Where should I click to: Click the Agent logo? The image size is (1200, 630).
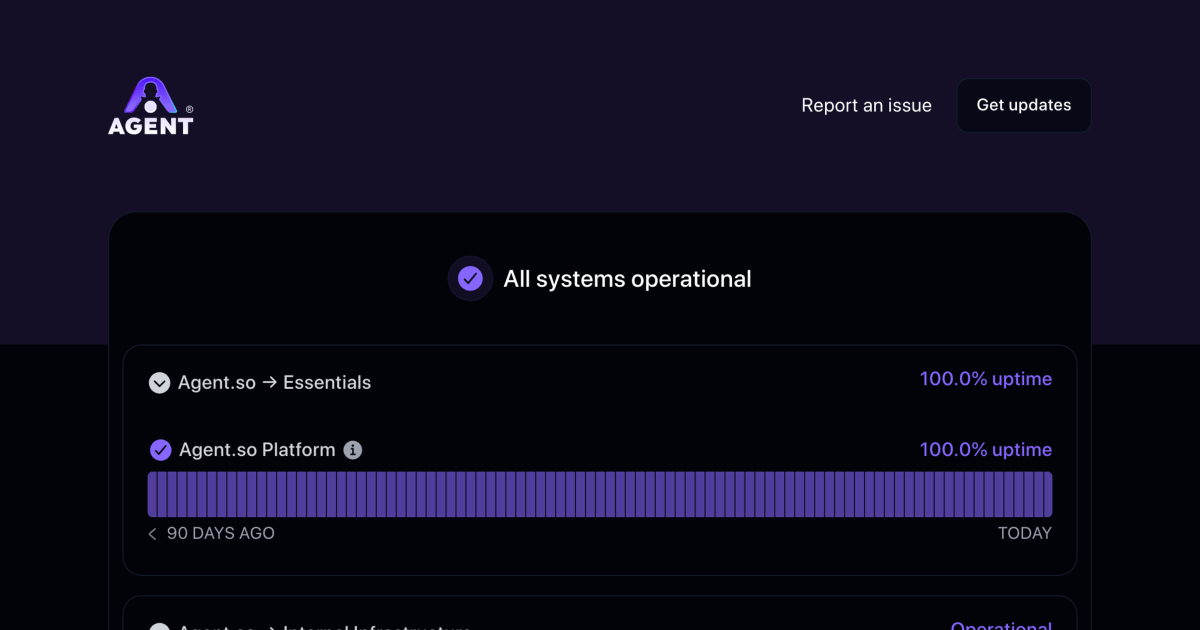(x=151, y=106)
